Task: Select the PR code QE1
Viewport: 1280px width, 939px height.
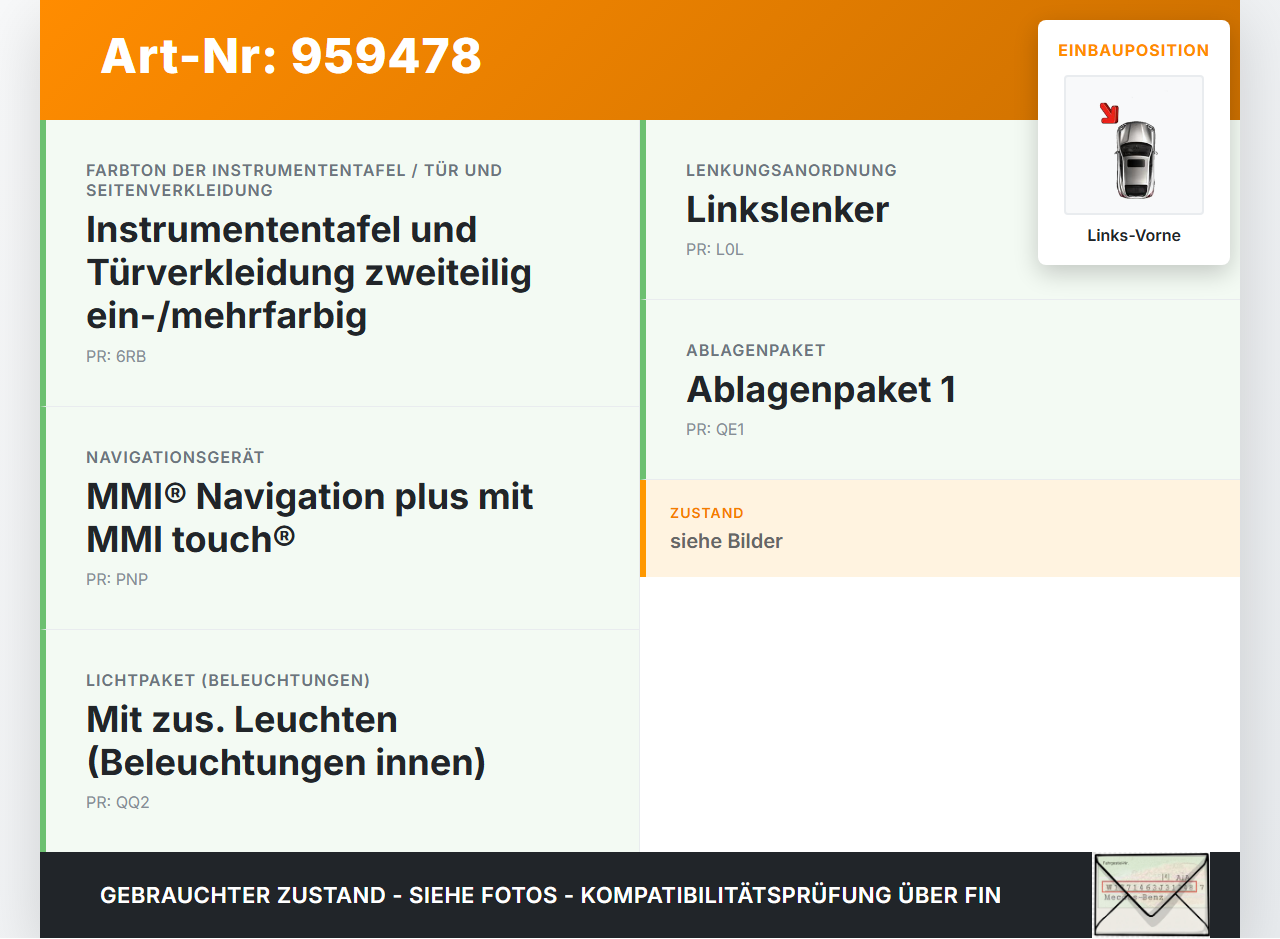Action: [715, 429]
